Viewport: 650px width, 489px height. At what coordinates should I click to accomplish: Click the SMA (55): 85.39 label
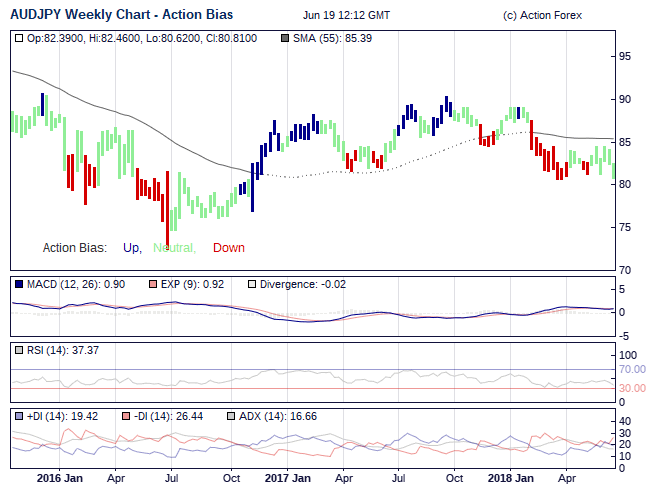point(332,39)
